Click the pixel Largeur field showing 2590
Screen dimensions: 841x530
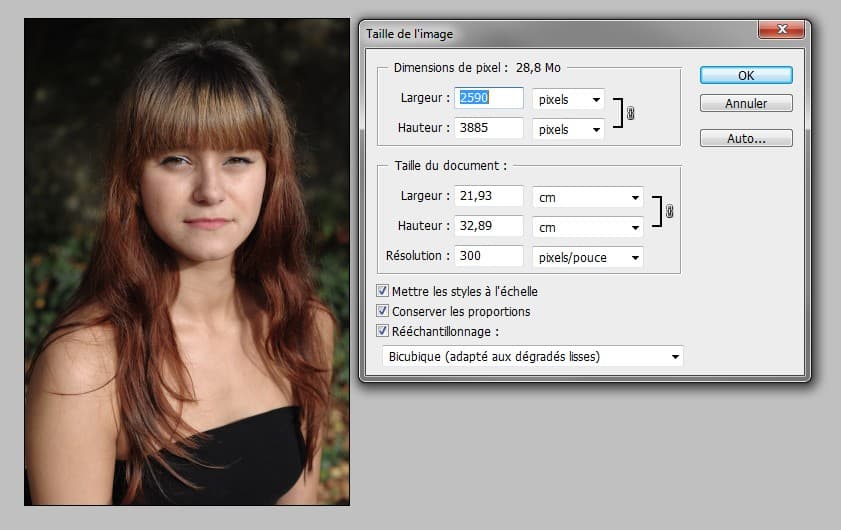[x=489, y=98]
